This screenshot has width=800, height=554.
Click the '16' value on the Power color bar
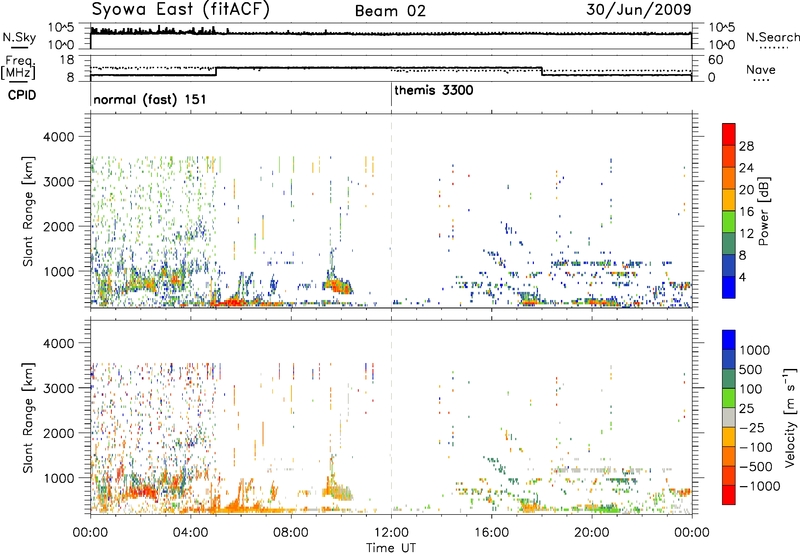[x=746, y=212]
